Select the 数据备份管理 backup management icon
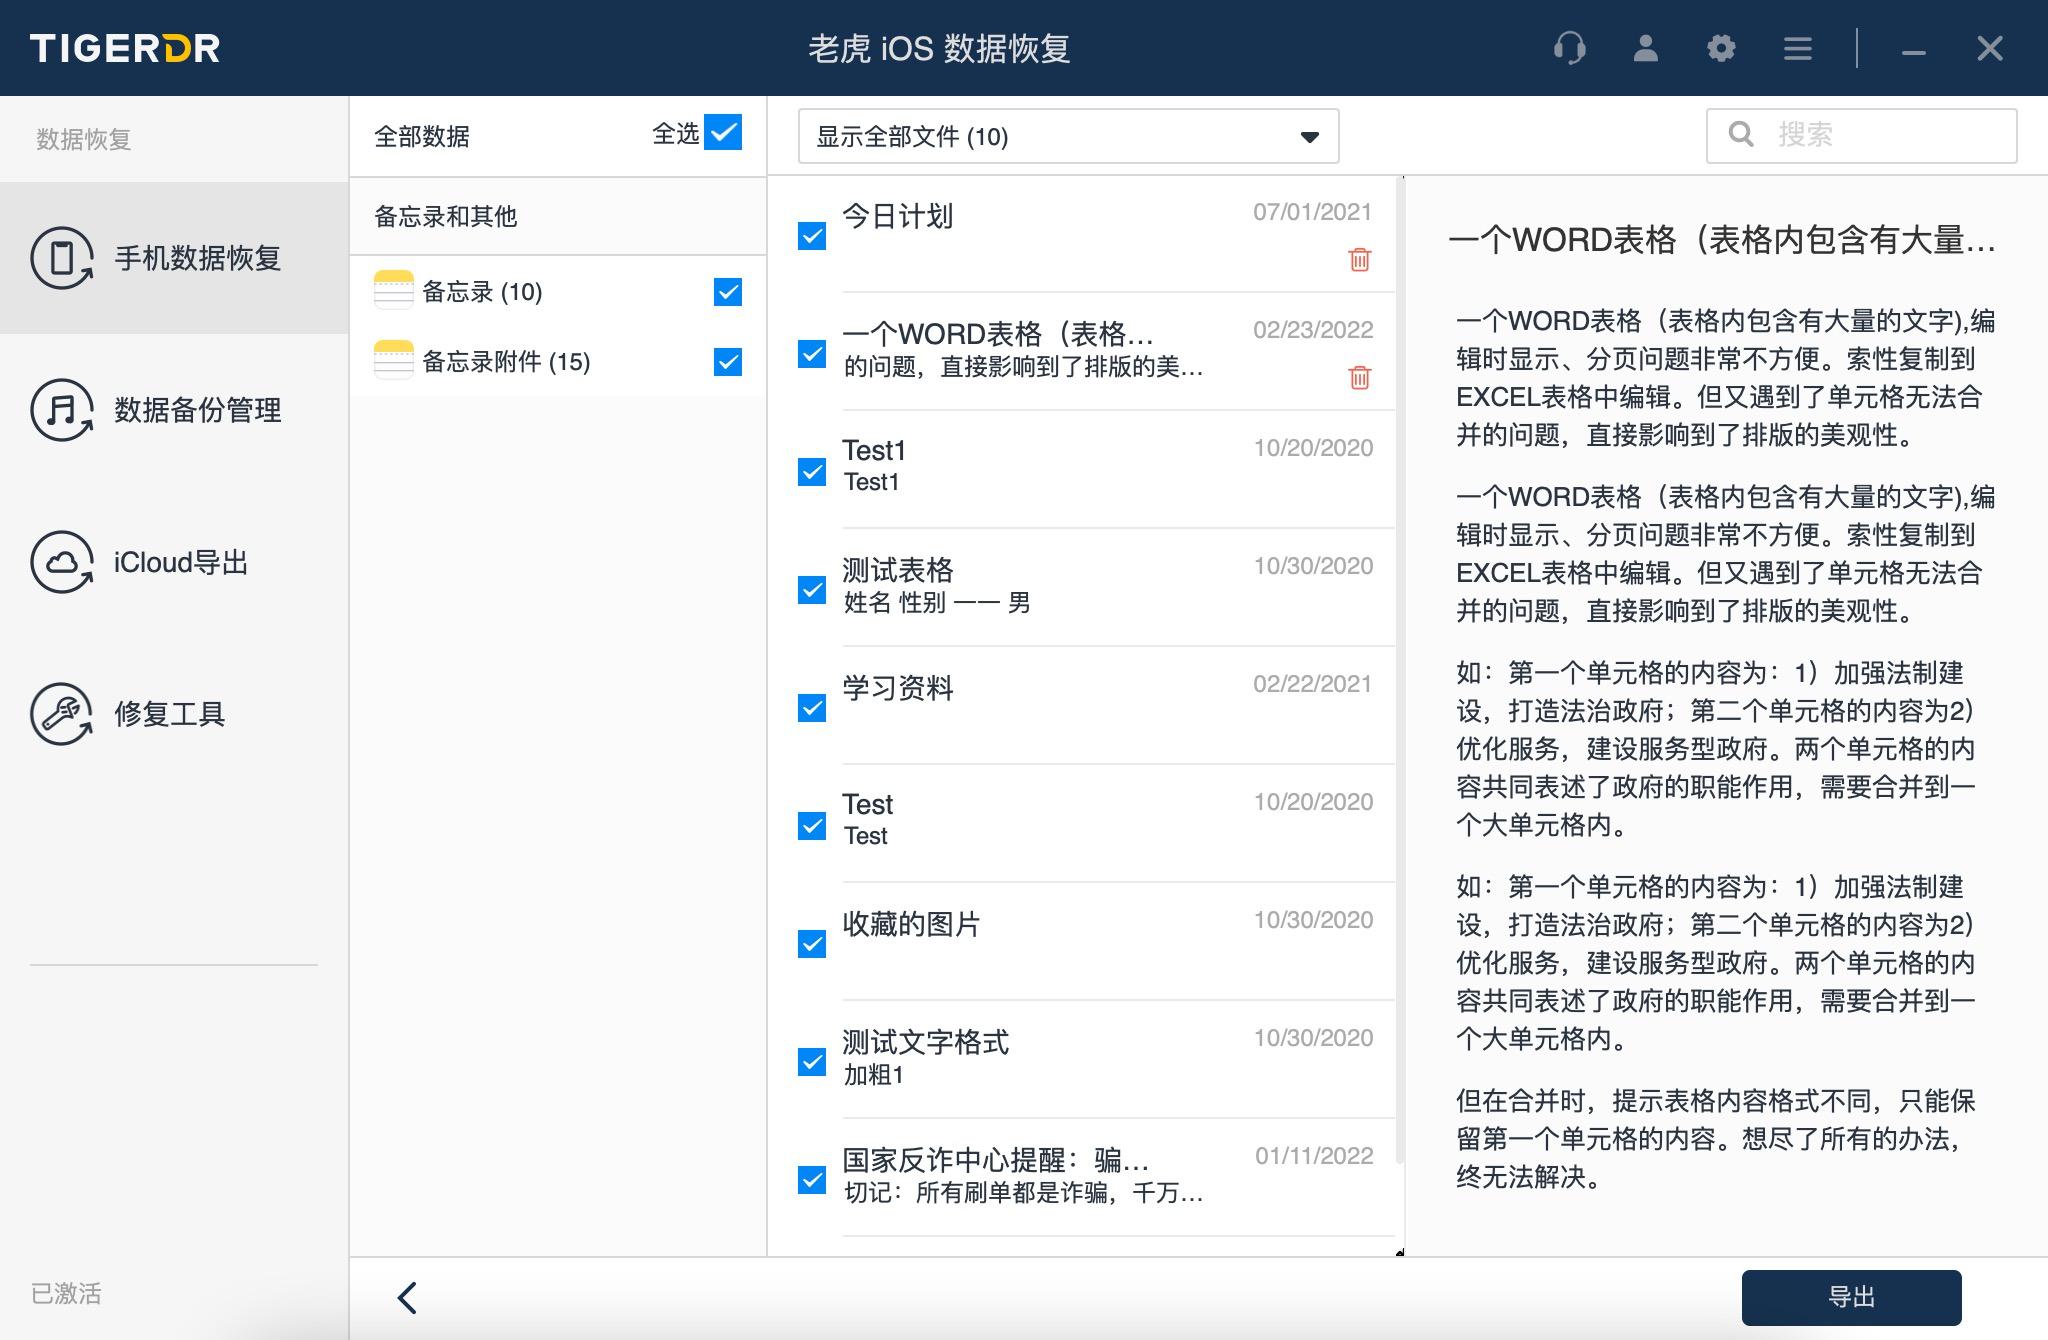 (62, 410)
